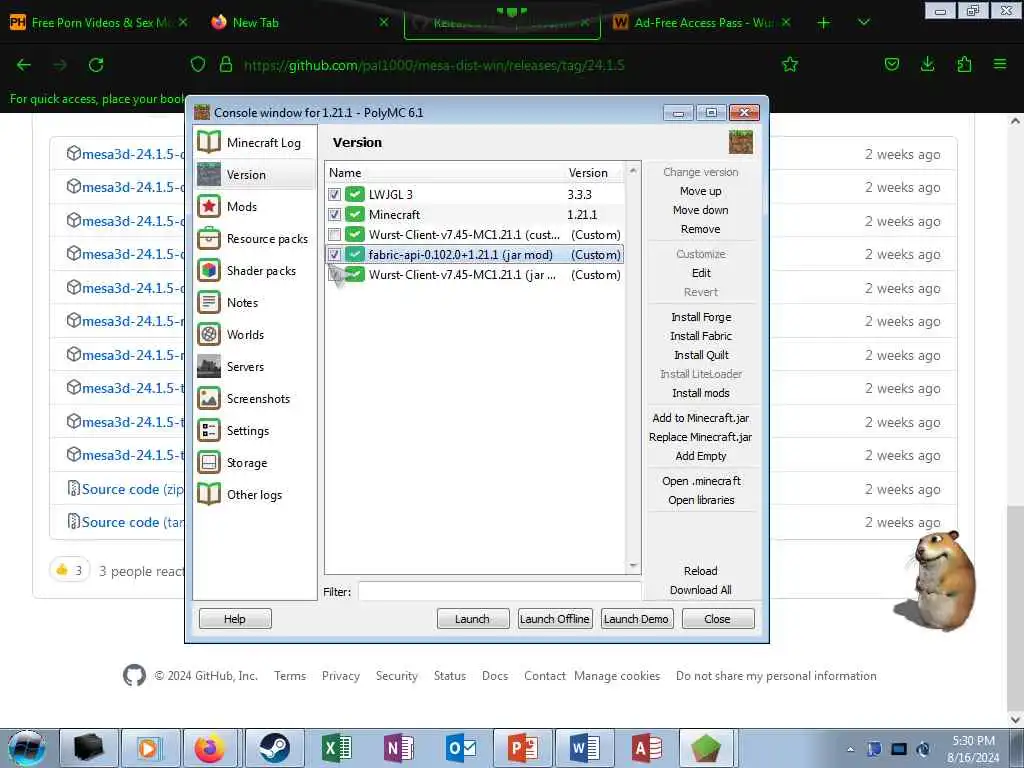Open the Other logs page
1024x768 pixels.
pos(255,494)
